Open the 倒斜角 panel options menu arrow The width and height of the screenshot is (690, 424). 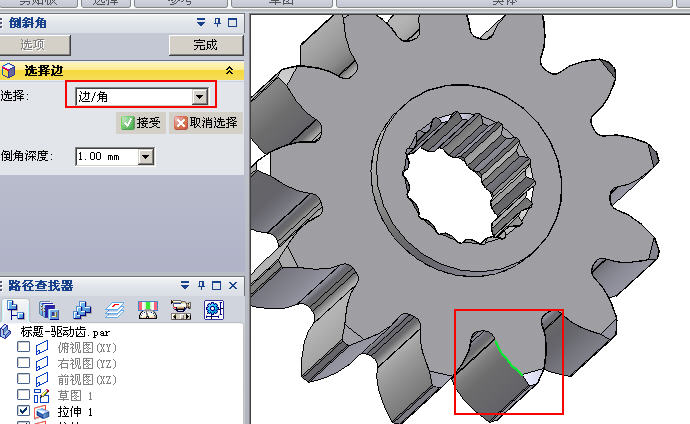(x=201, y=22)
